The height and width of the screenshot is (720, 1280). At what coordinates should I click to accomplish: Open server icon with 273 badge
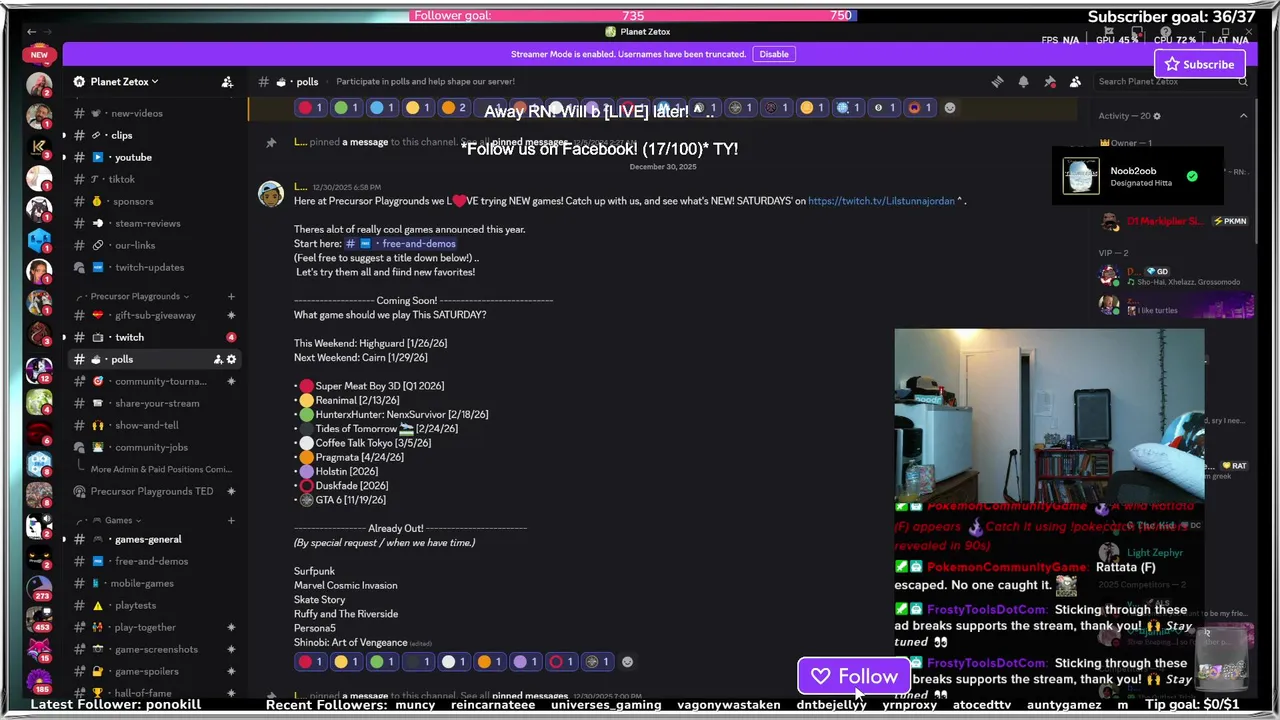39,588
